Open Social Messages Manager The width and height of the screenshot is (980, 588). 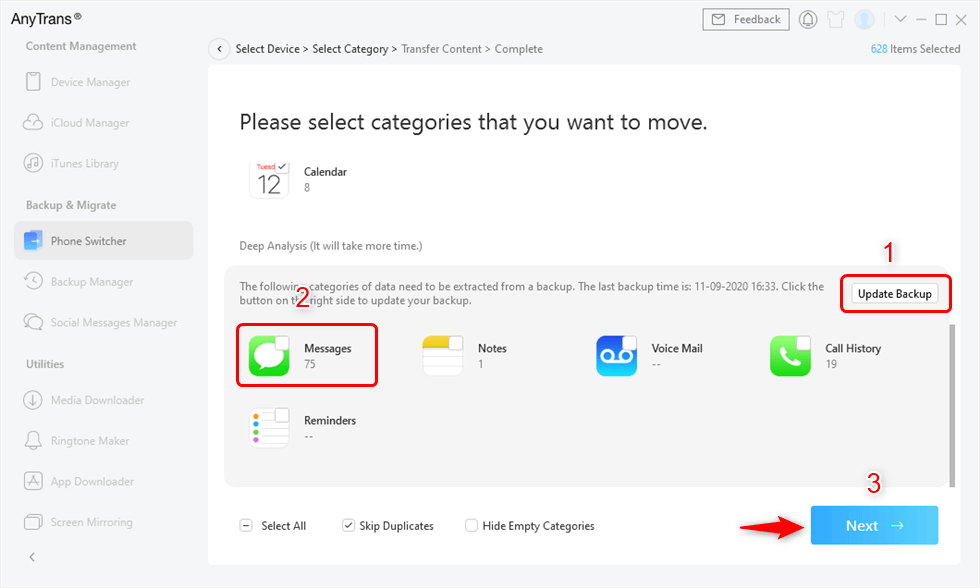click(114, 322)
